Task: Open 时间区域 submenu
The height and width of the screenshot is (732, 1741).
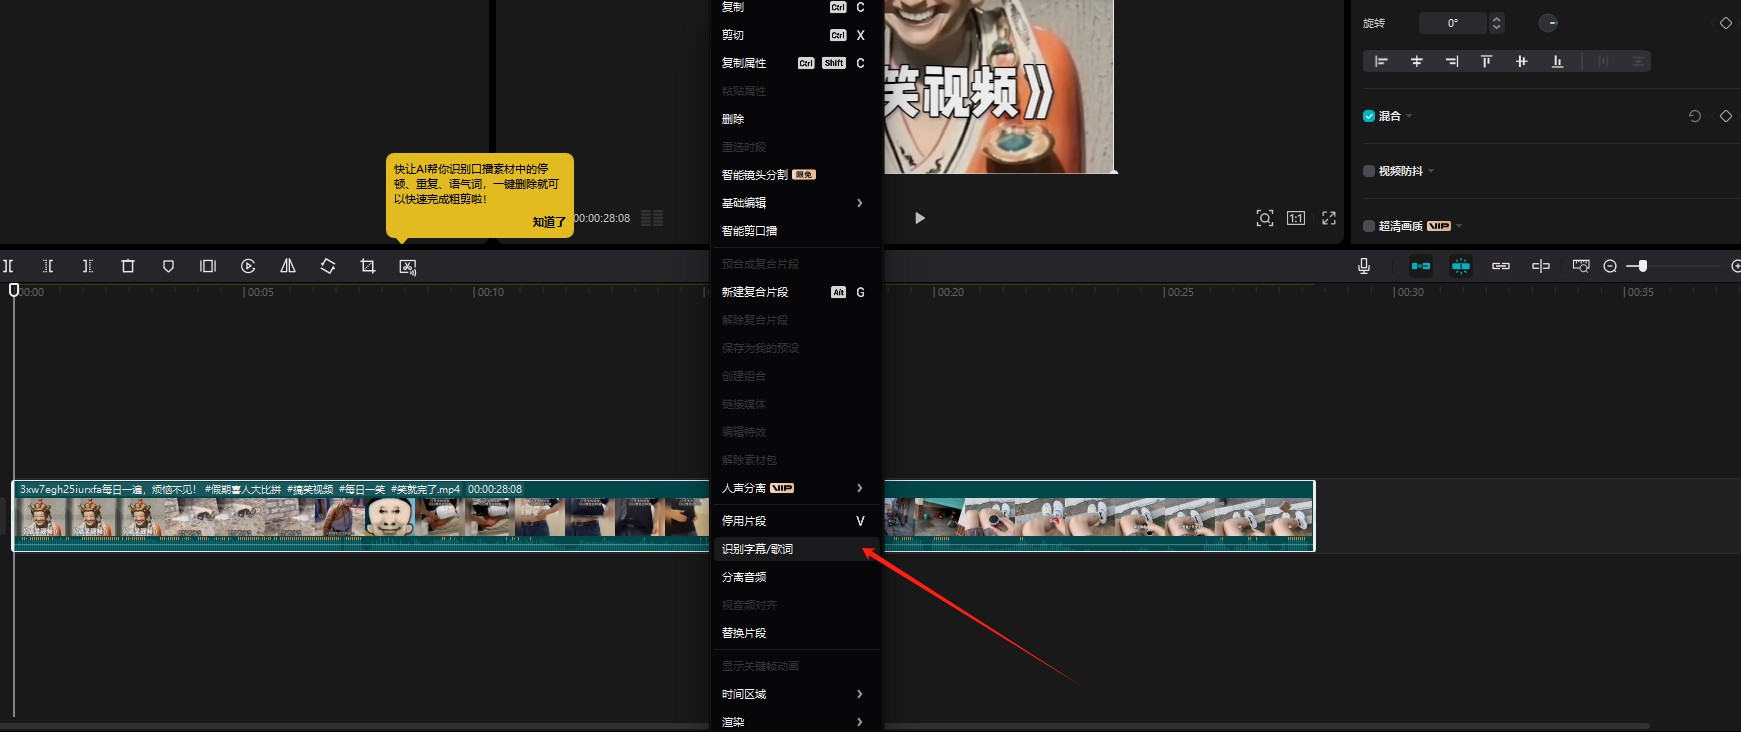Action: [796, 694]
